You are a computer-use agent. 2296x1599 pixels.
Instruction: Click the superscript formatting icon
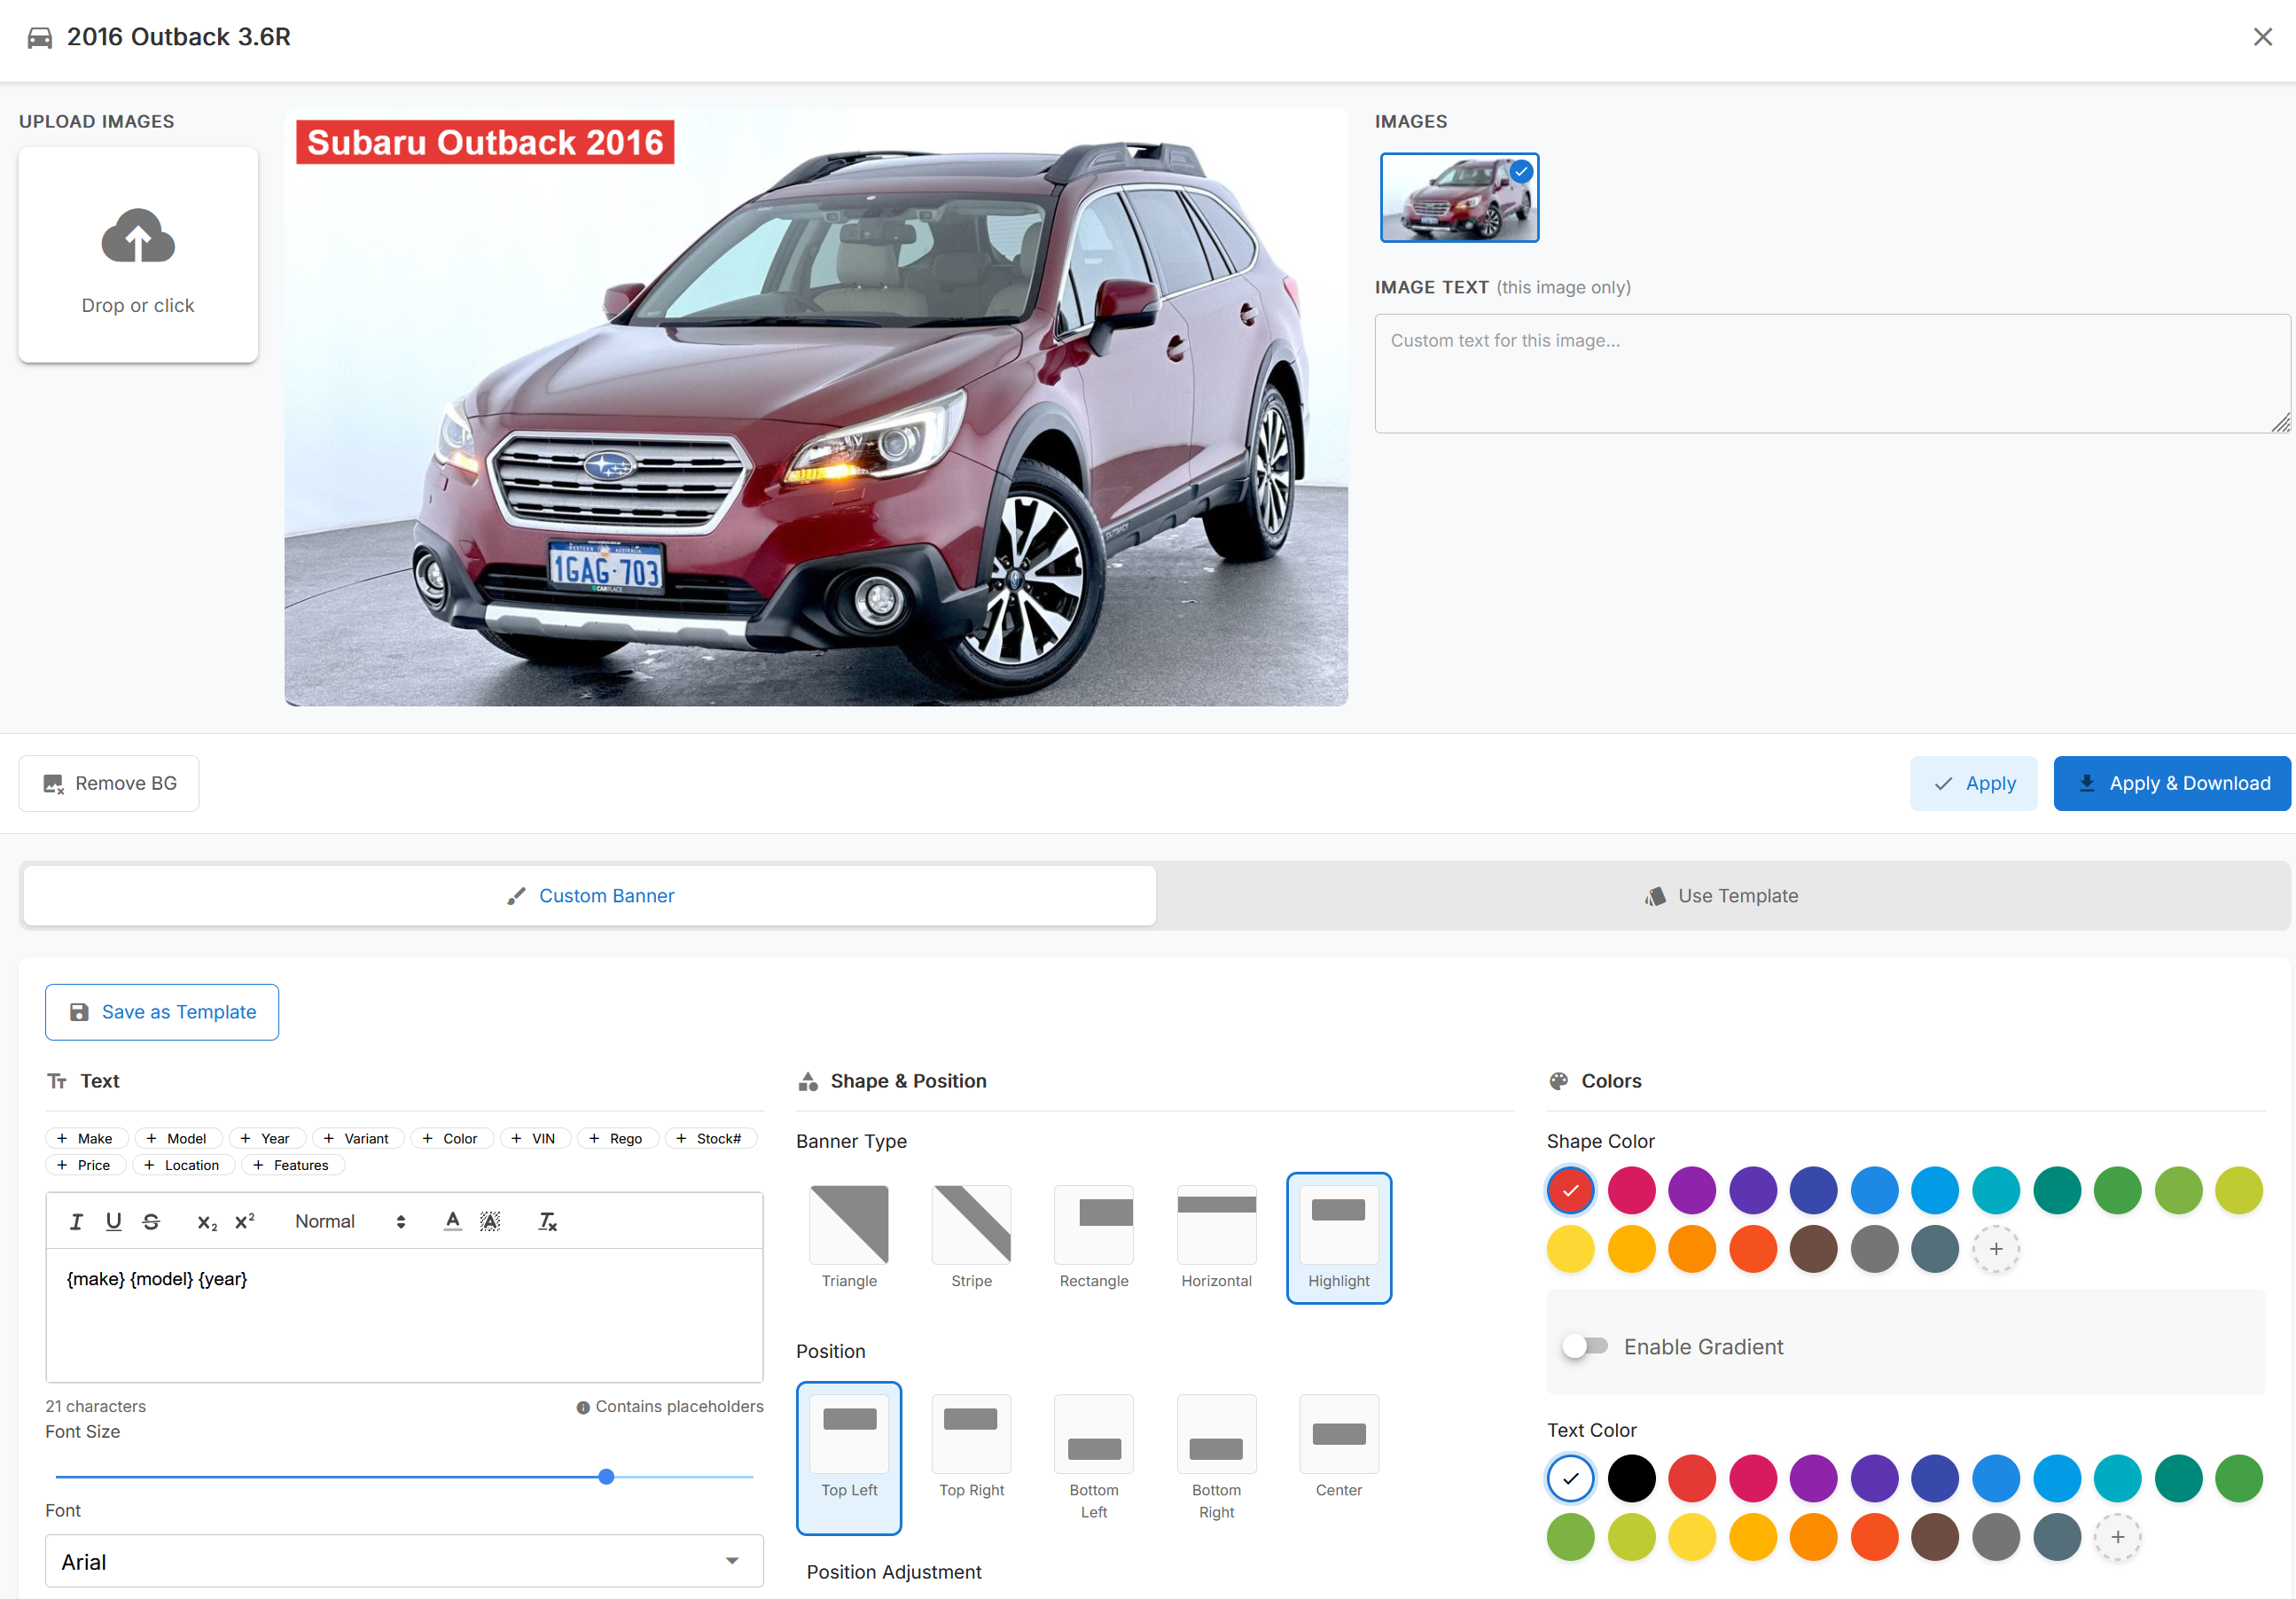pos(245,1221)
